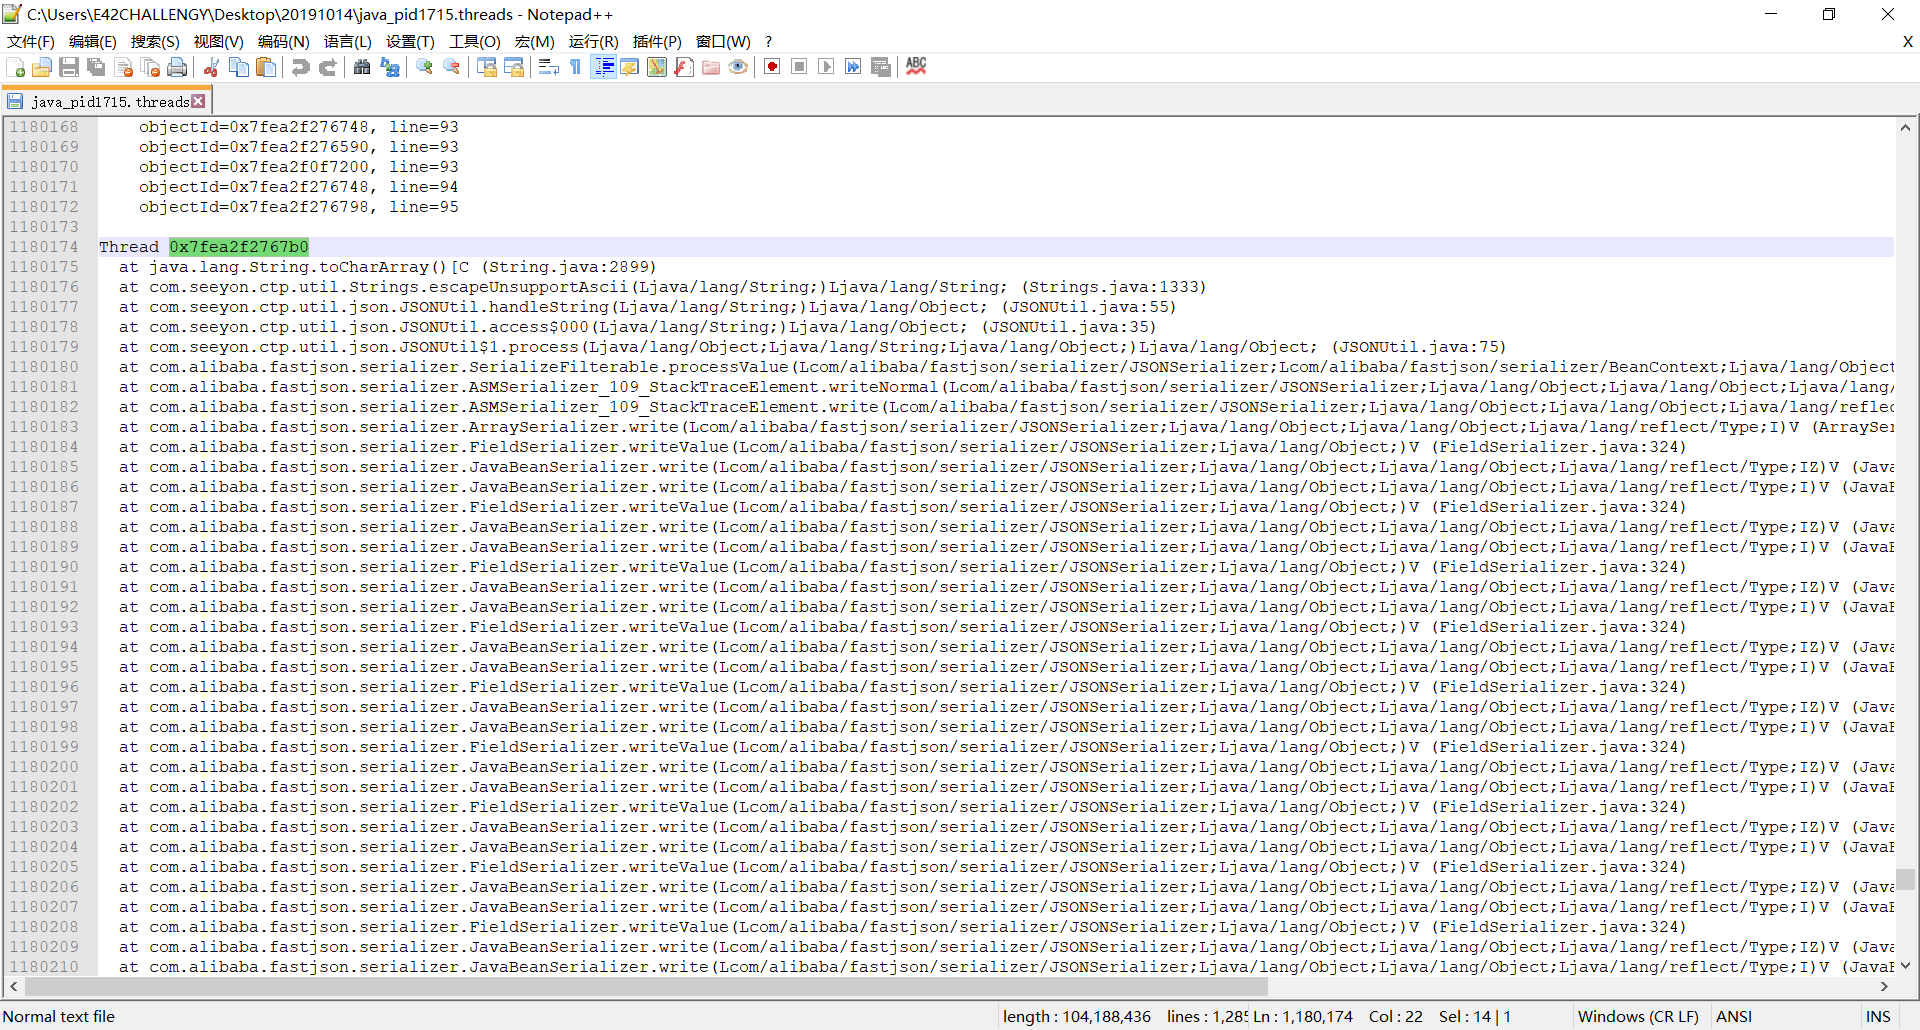Open Find dialog via binoculars icon
Viewport: 1920px width, 1030px height.
coord(362,67)
